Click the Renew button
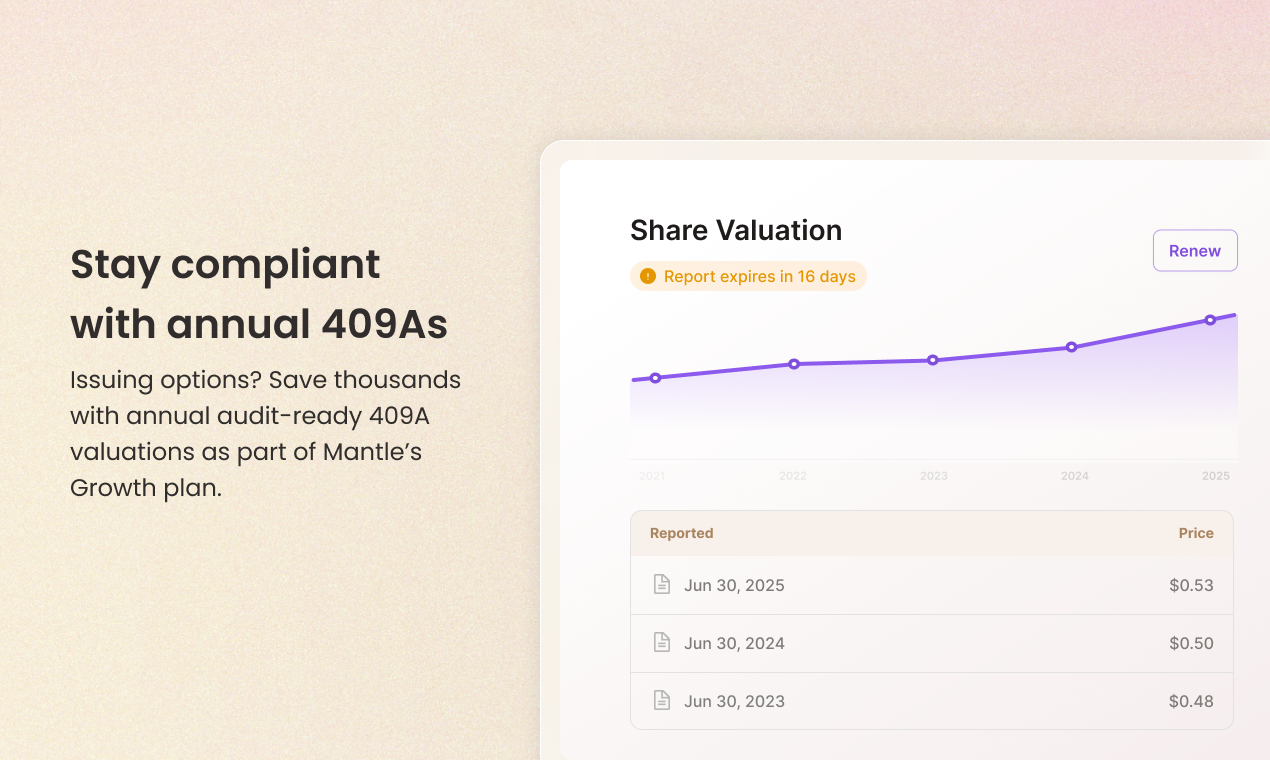Image resolution: width=1270 pixels, height=760 pixels. pyautogui.click(x=1195, y=251)
